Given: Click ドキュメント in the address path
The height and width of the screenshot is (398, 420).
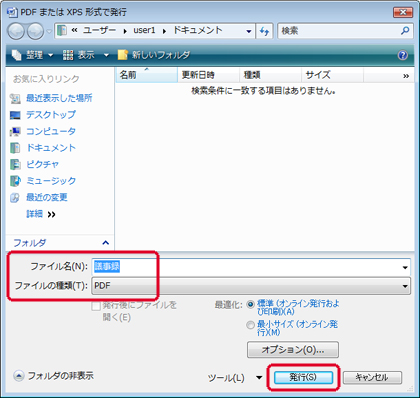Looking at the screenshot, I should (x=198, y=30).
